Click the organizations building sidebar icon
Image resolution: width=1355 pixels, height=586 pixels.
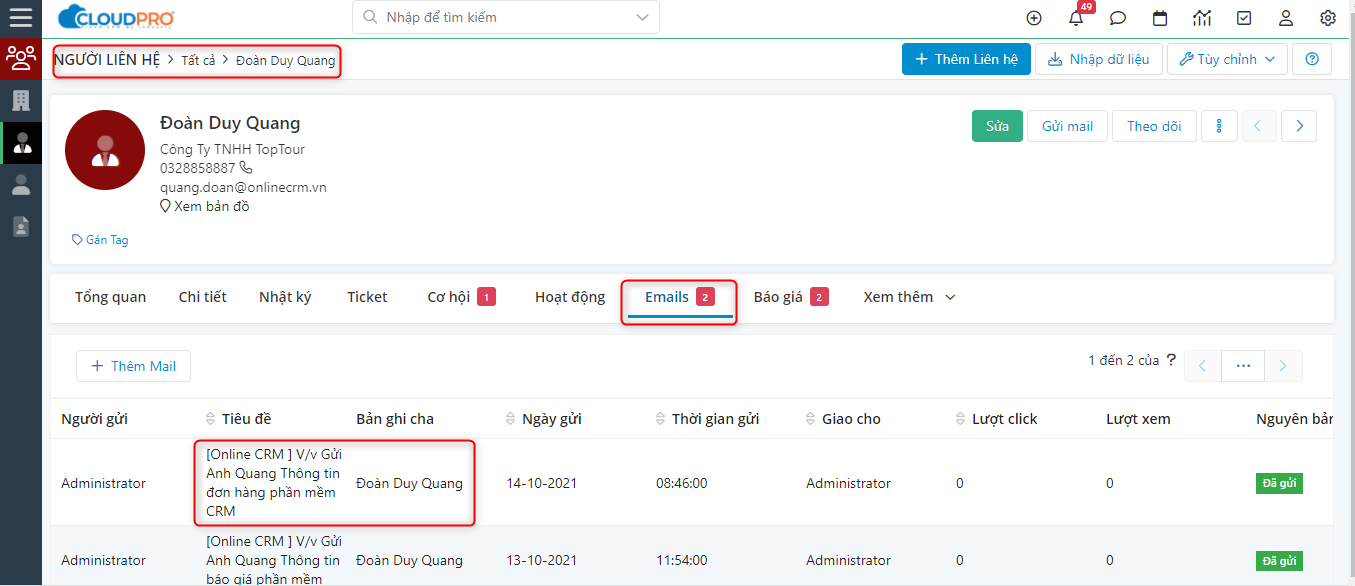[20, 100]
